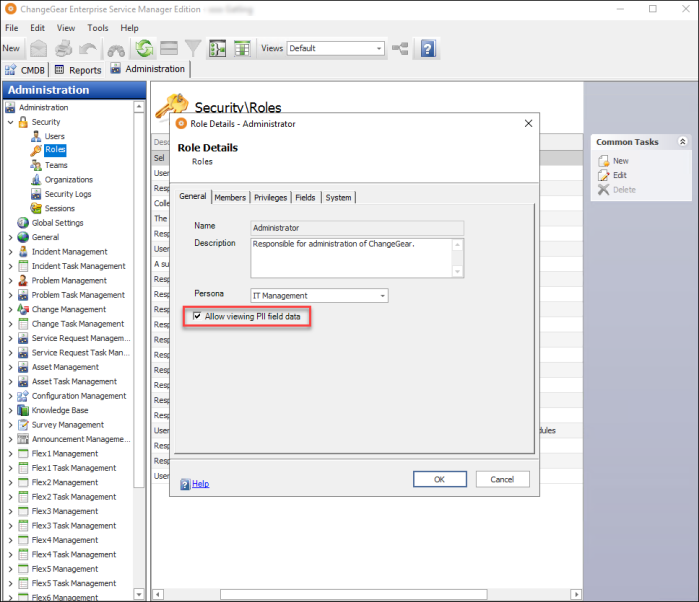Click the undo arrow toolbar icon

(x=88, y=49)
